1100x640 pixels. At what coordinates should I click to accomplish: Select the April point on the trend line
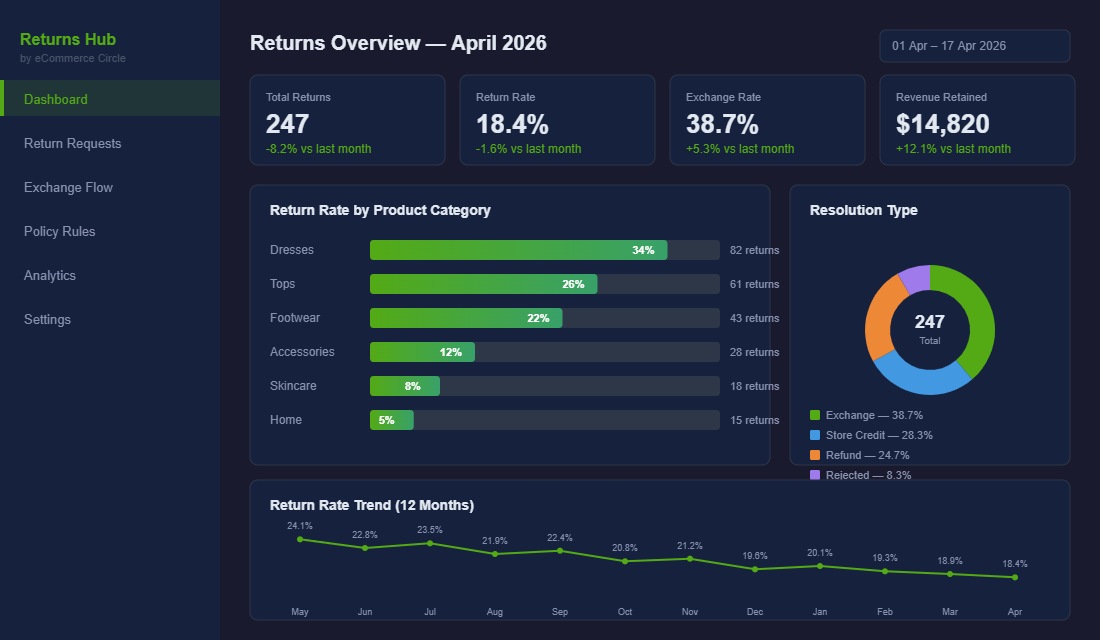point(1014,578)
